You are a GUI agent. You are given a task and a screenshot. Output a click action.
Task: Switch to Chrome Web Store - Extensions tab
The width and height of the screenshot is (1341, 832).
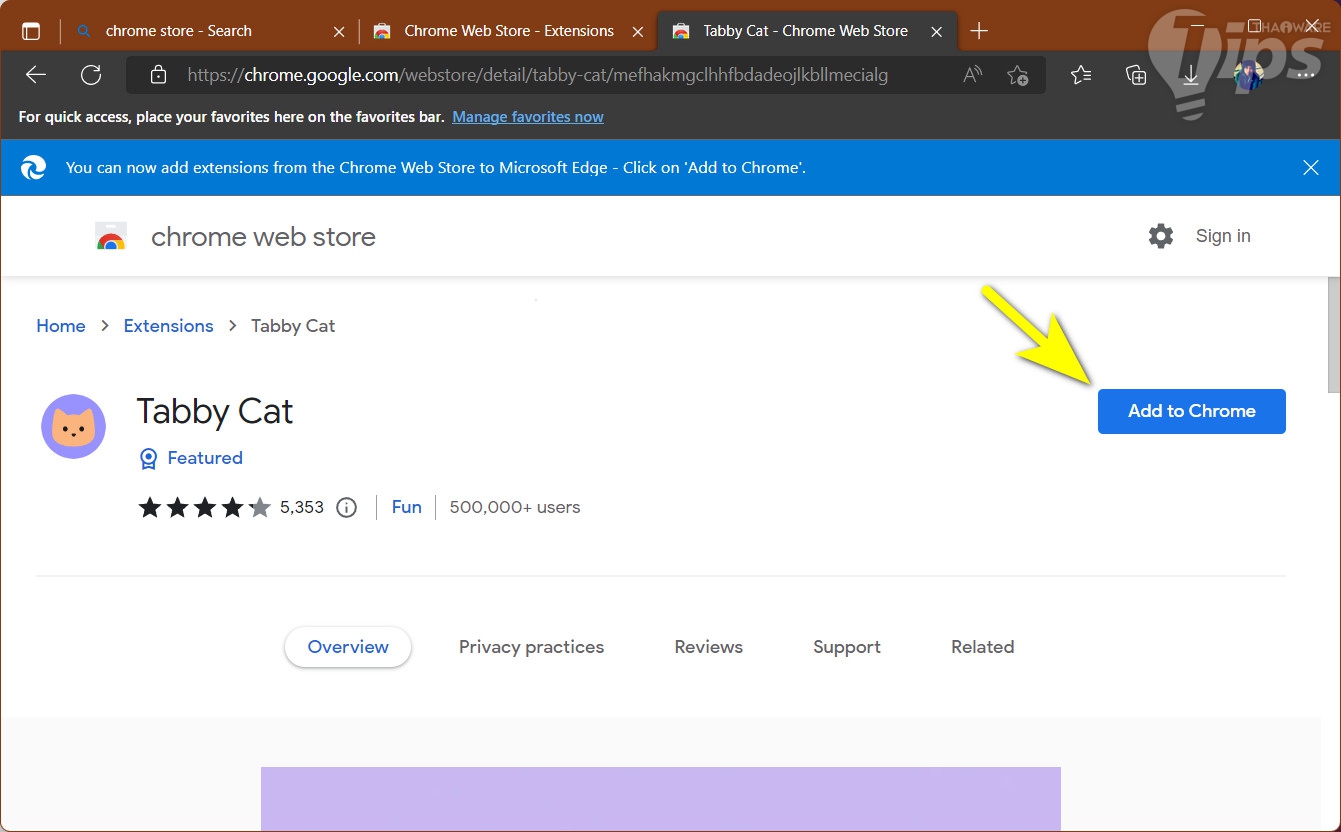[508, 31]
